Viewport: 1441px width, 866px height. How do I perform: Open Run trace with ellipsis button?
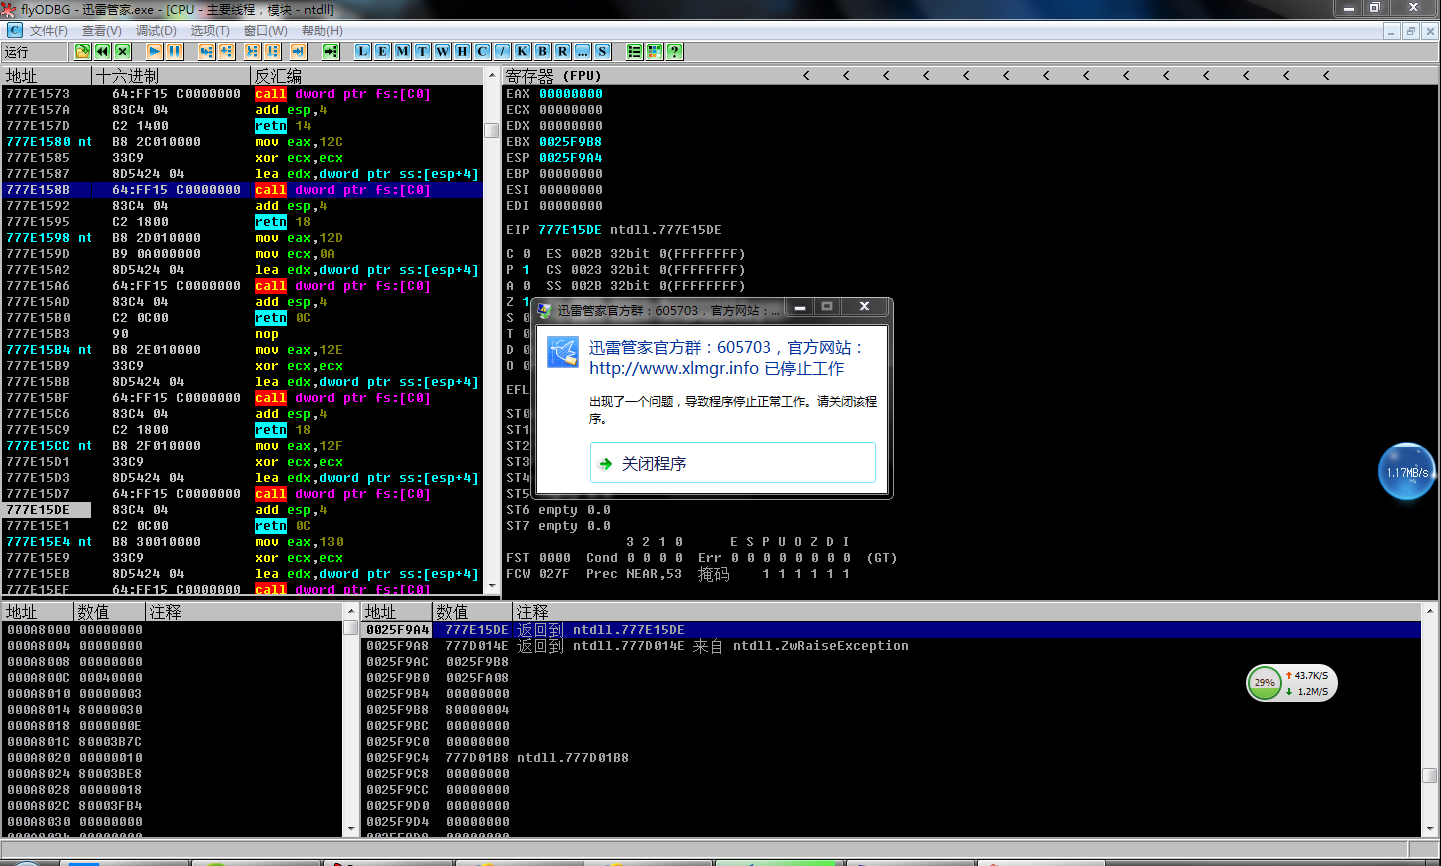pyautogui.click(x=582, y=51)
